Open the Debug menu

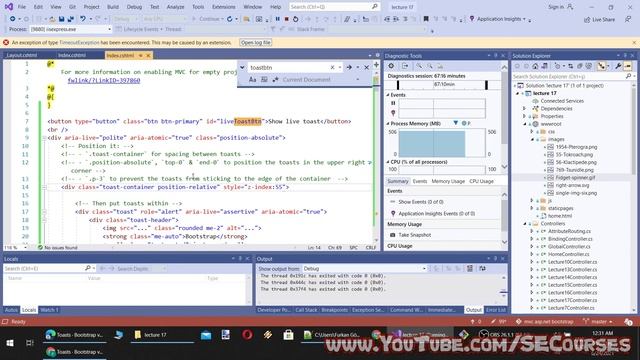(x=134, y=7)
